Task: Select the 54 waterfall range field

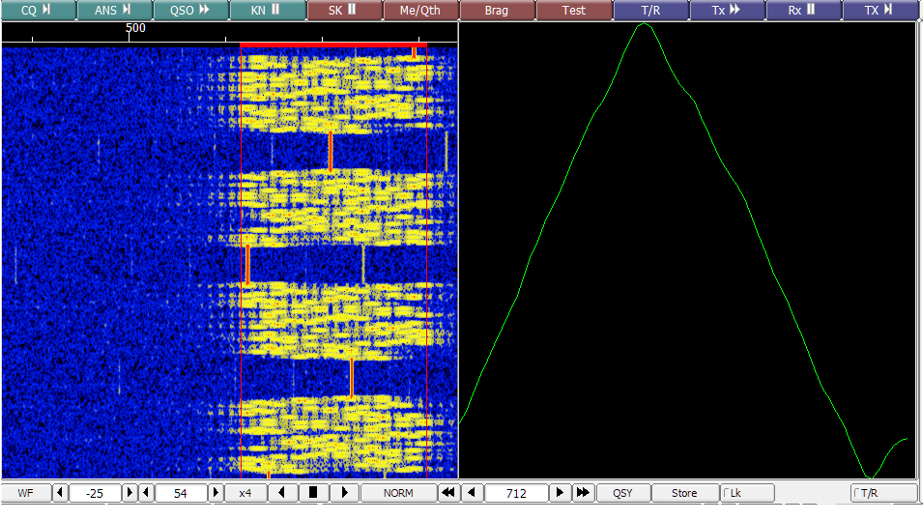Action: (181, 493)
